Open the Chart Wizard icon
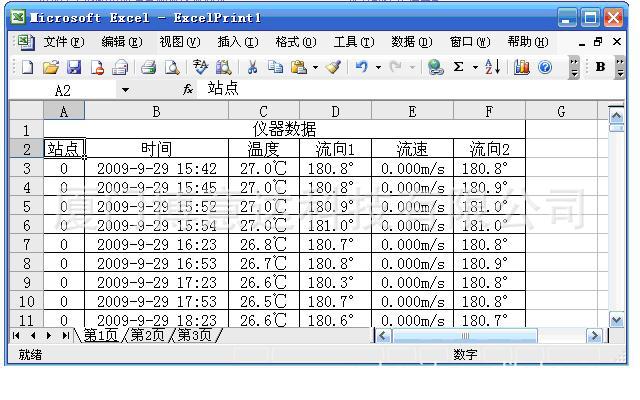Screen dimensions: 640x400 click(521, 68)
